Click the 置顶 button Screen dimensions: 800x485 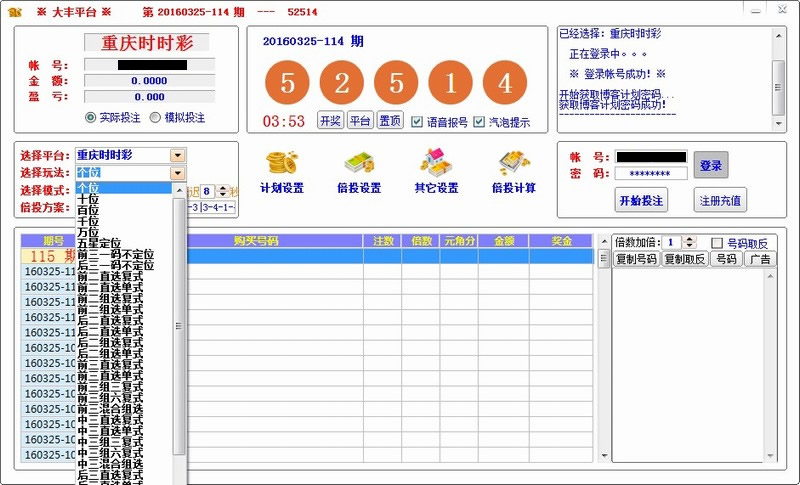coord(390,120)
